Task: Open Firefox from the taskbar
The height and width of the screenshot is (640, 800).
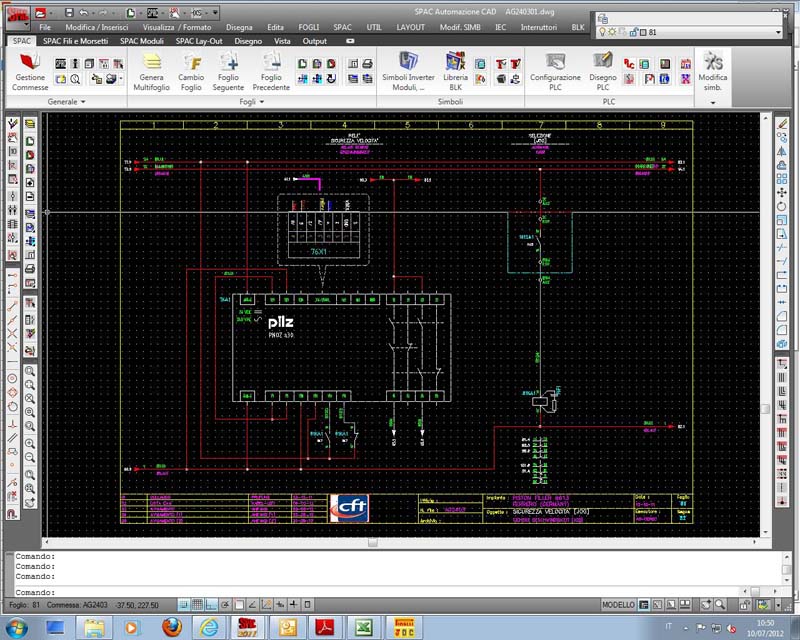Action: point(171,627)
